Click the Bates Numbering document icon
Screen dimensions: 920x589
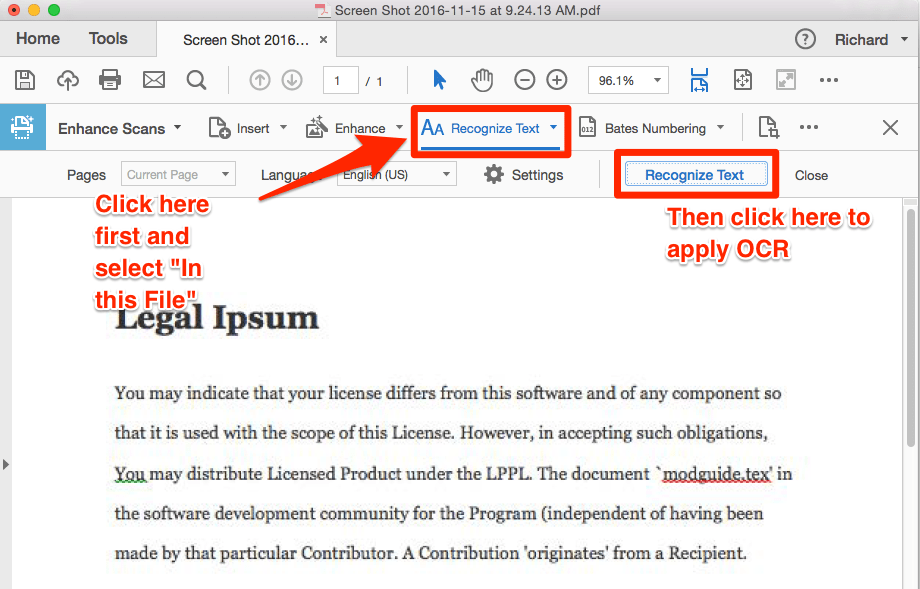(587, 127)
